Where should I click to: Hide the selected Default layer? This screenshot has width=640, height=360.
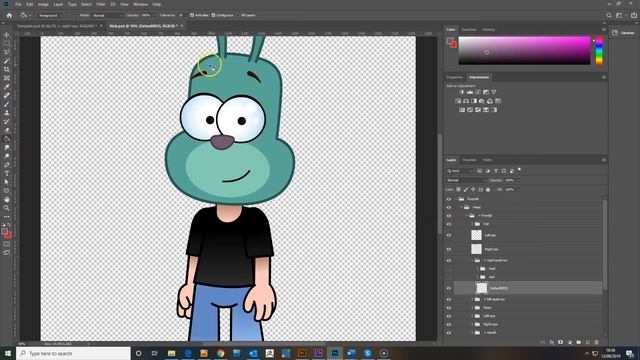pyautogui.click(x=449, y=288)
